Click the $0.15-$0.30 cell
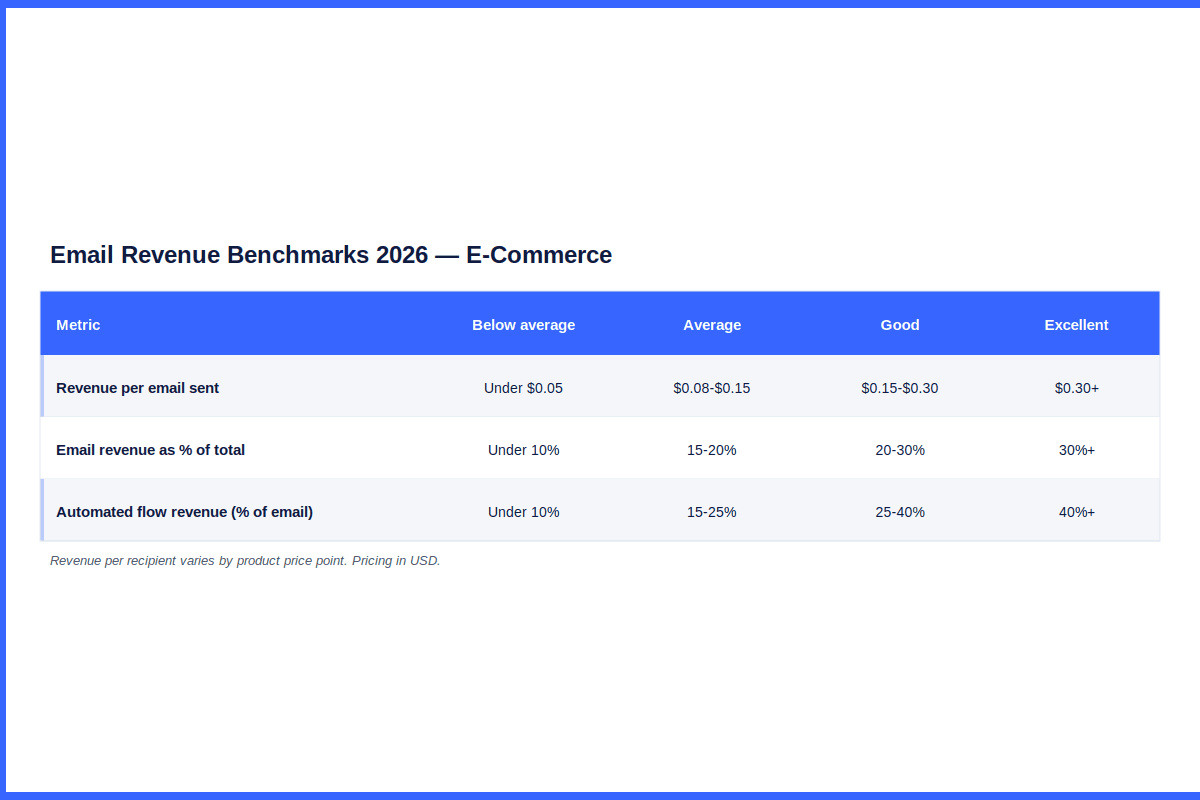 point(900,387)
